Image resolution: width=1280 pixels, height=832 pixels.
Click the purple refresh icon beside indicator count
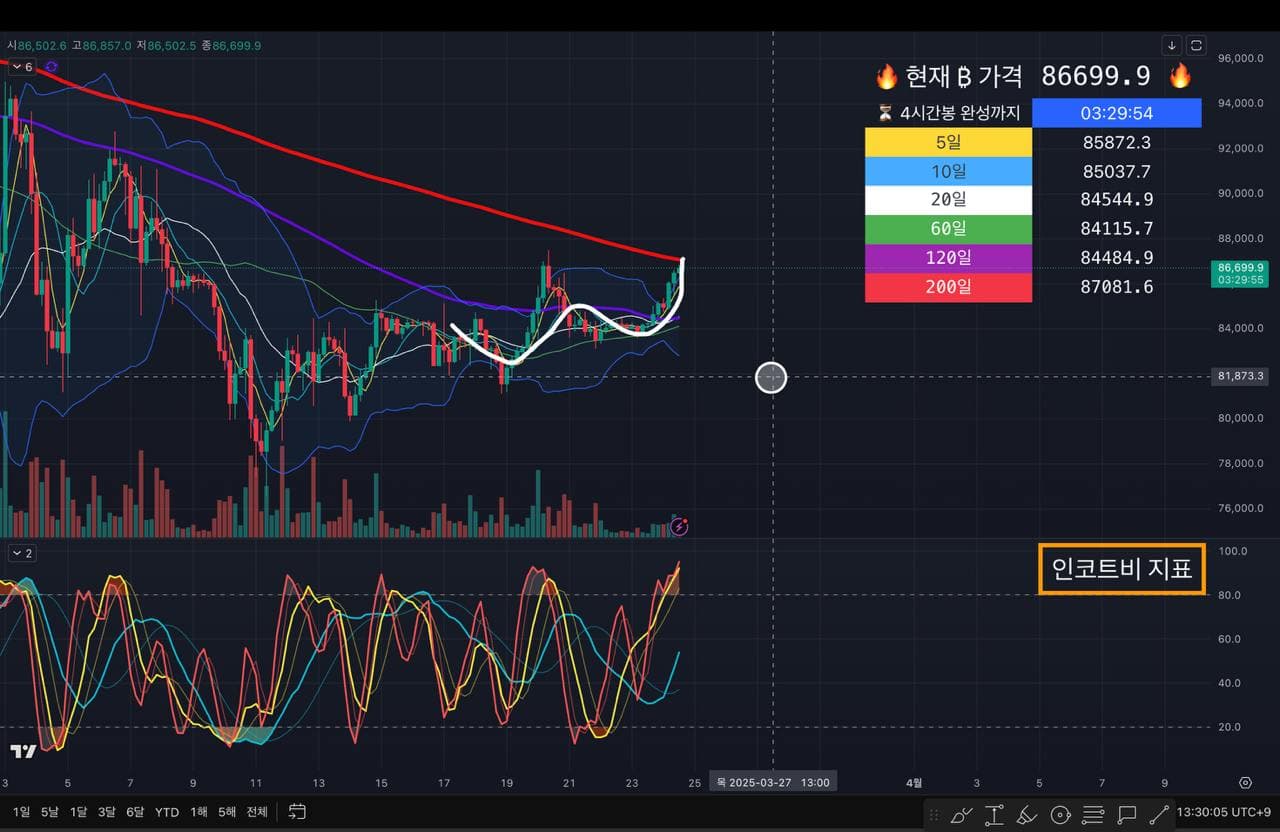(x=51, y=66)
